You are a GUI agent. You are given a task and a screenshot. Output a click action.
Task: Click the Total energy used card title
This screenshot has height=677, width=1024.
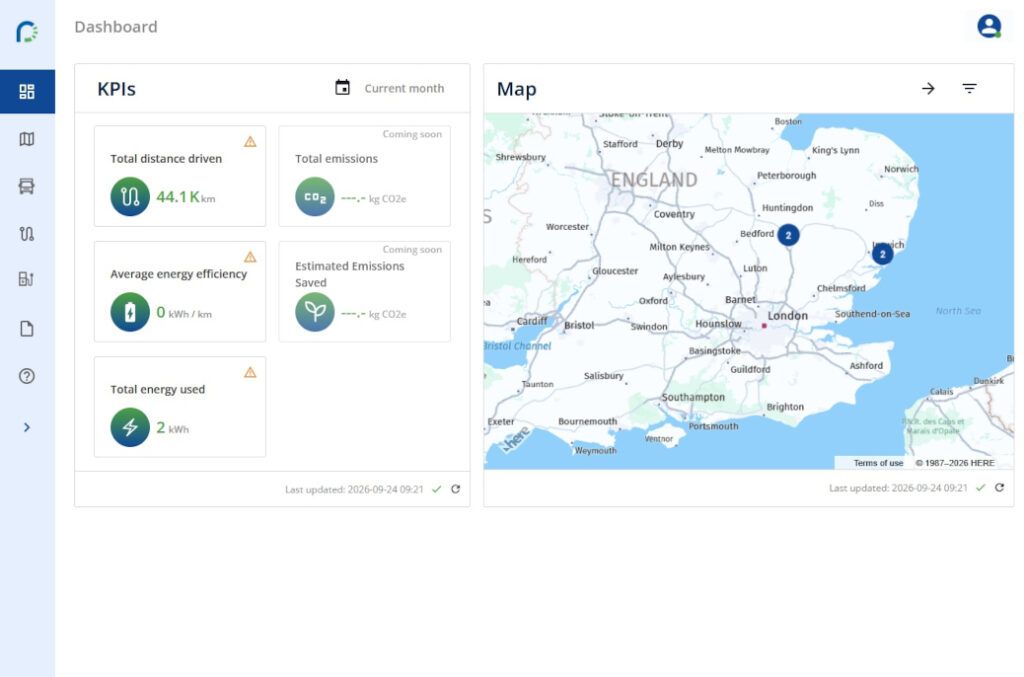(x=157, y=390)
